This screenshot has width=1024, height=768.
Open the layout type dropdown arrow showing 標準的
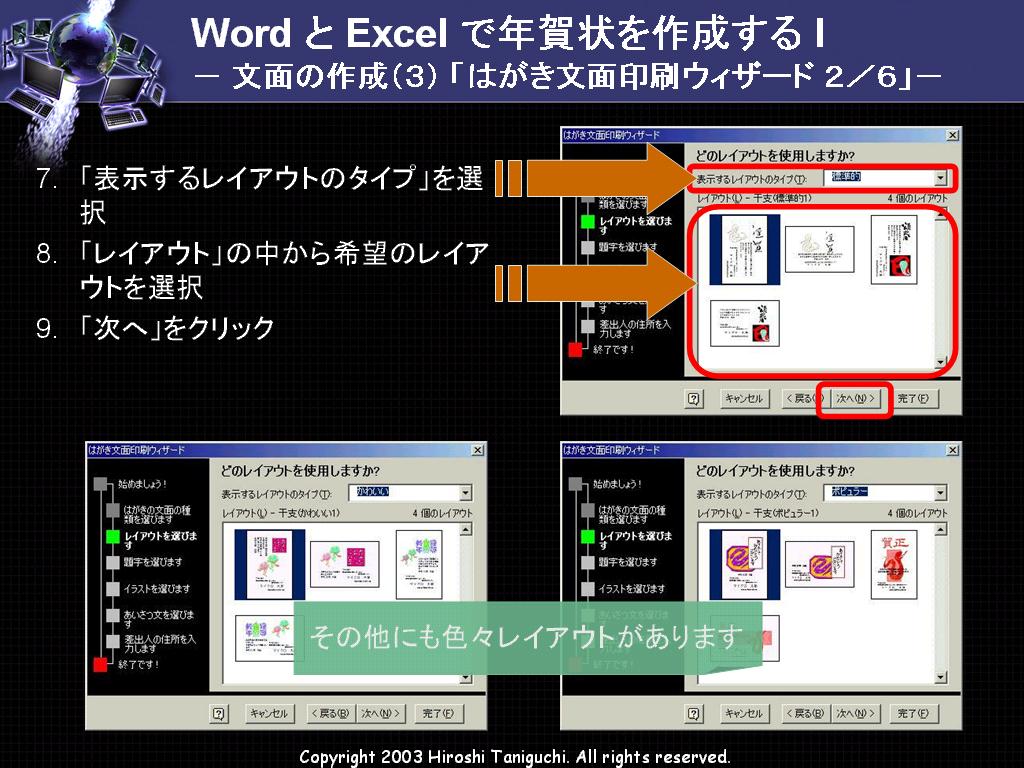click(940, 178)
